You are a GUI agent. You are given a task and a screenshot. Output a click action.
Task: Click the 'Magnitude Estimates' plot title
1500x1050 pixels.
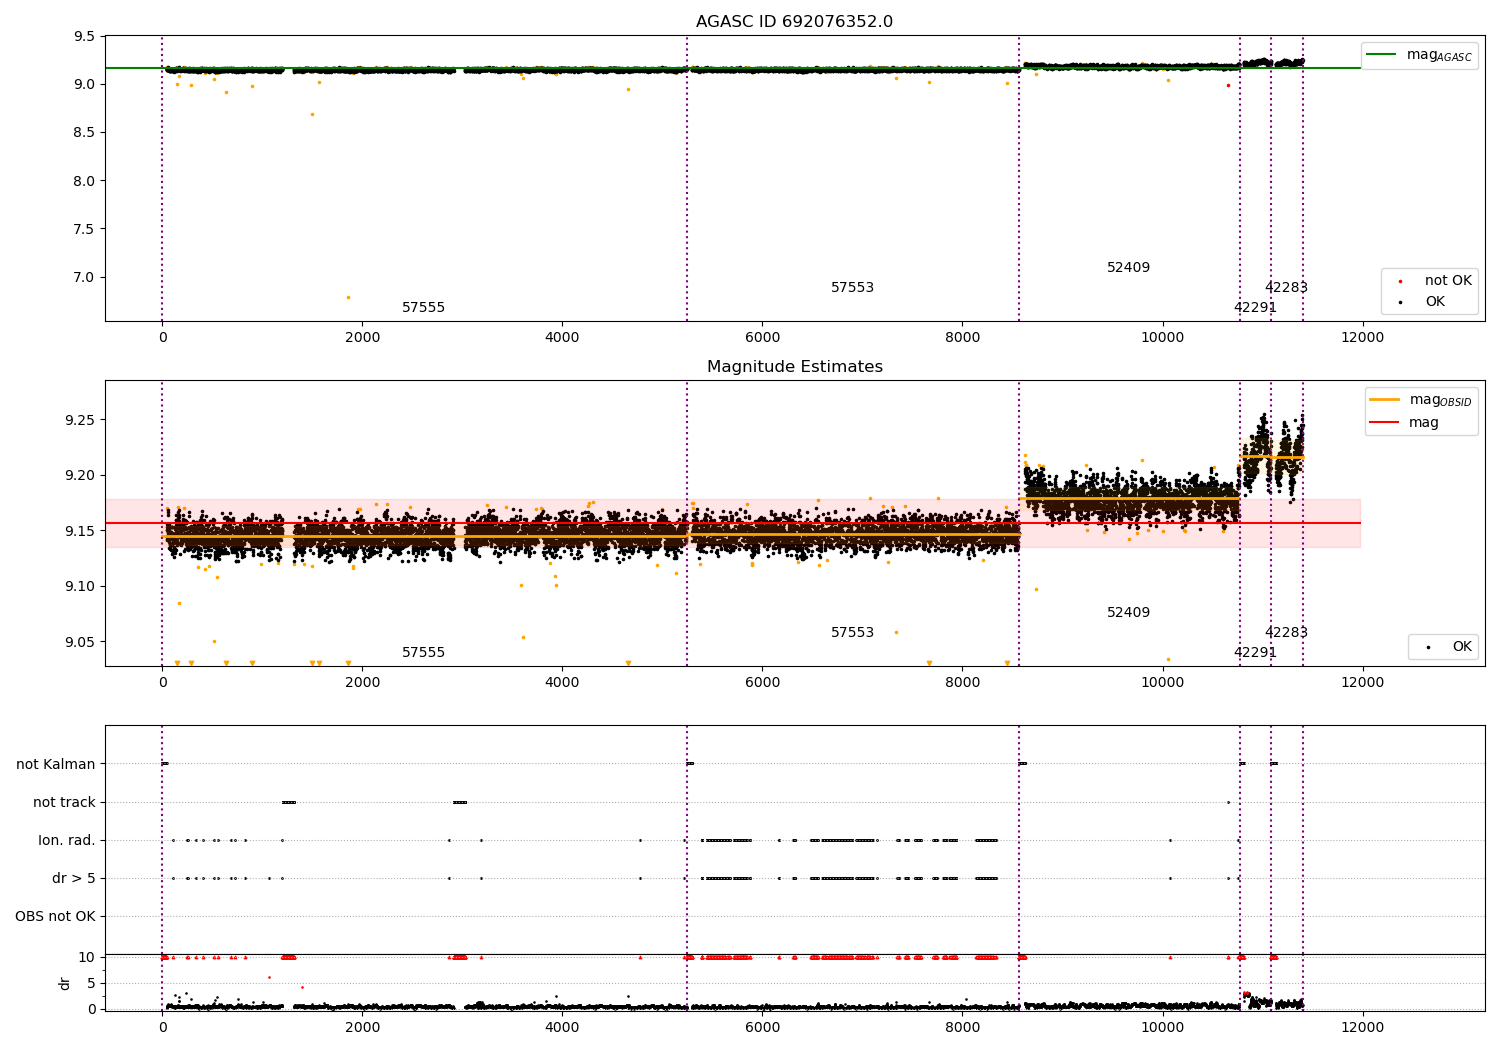coord(795,367)
